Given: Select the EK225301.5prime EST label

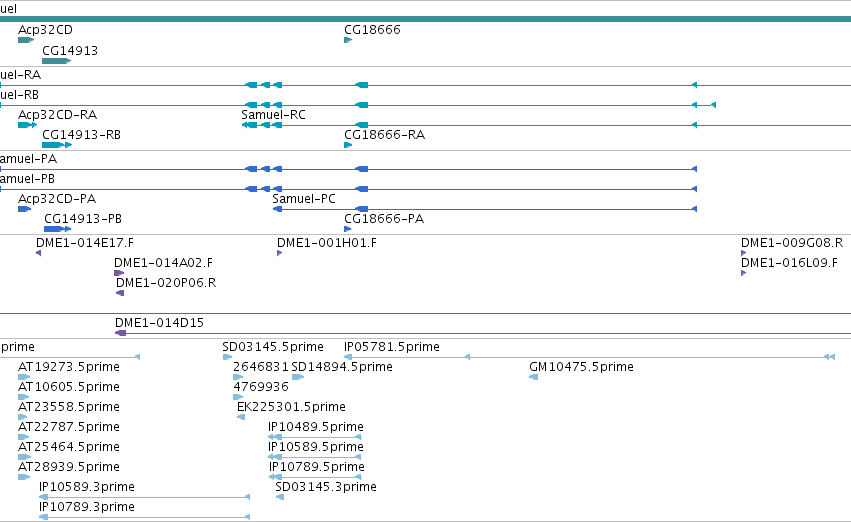Looking at the screenshot, I should pos(291,407).
